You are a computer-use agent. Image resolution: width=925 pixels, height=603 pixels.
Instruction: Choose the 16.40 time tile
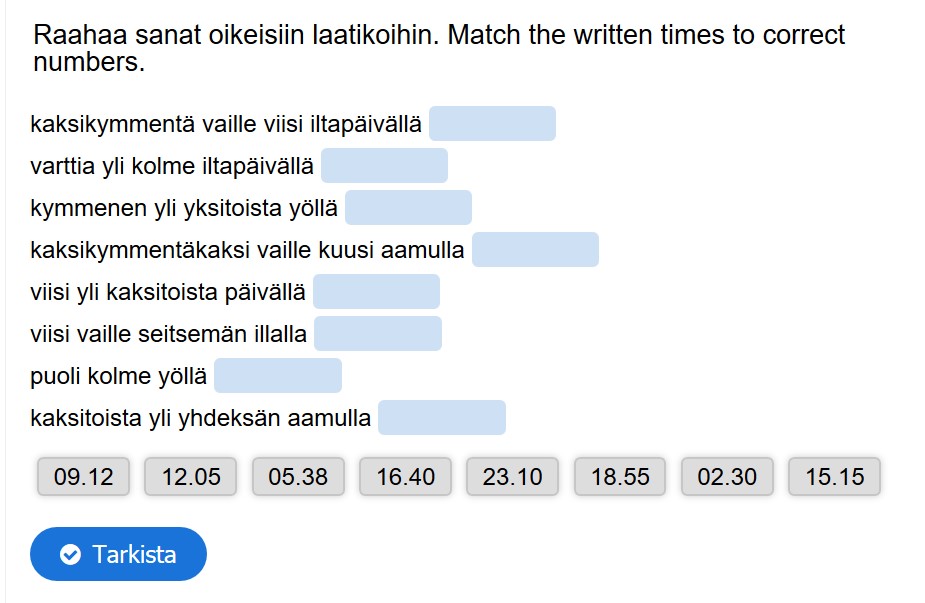[x=406, y=477]
